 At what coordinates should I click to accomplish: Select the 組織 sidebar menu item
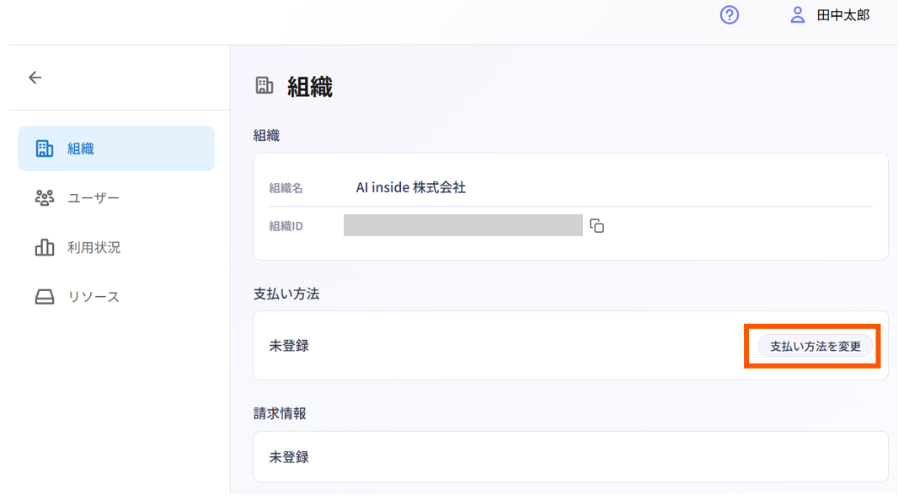point(116,149)
